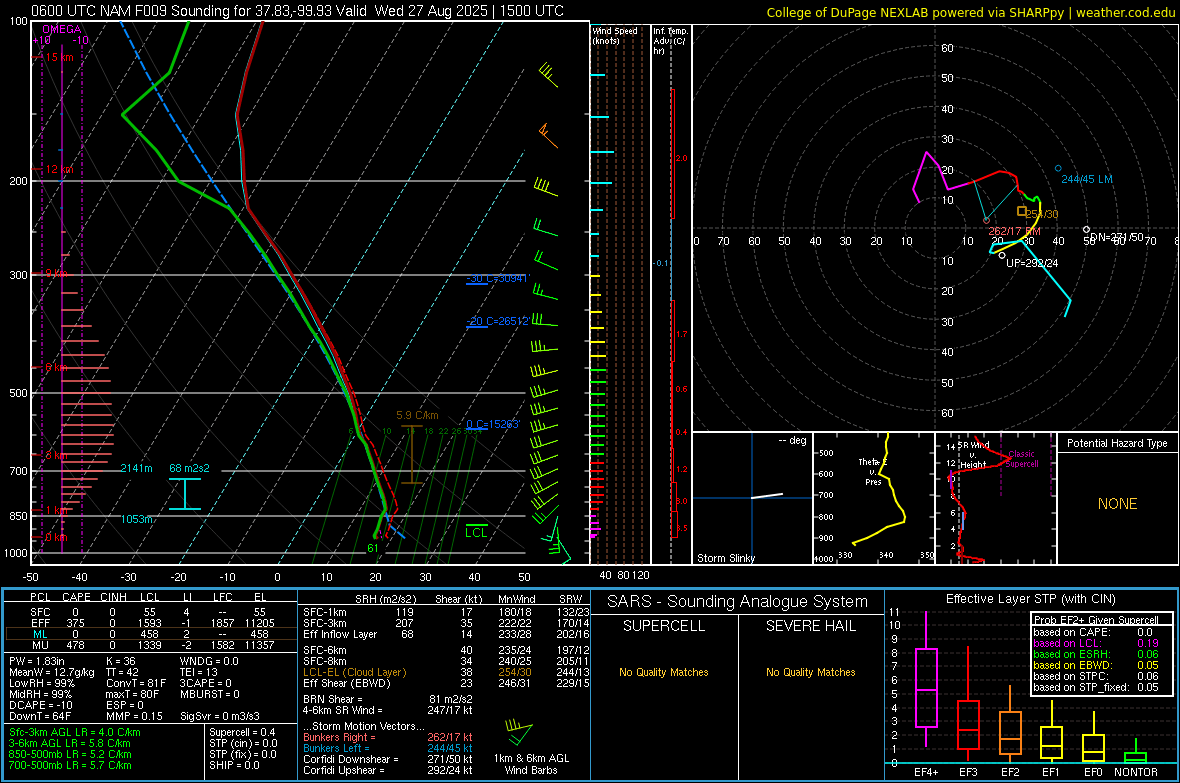Click the DCAPE = -10 value
This screenshot has height=783, width=1180.
40,705
